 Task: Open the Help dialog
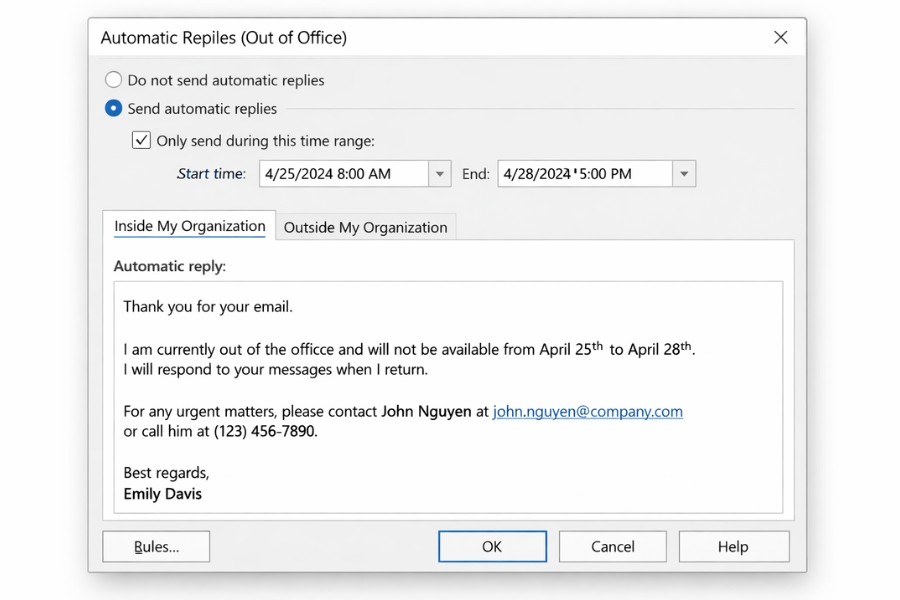733,546
